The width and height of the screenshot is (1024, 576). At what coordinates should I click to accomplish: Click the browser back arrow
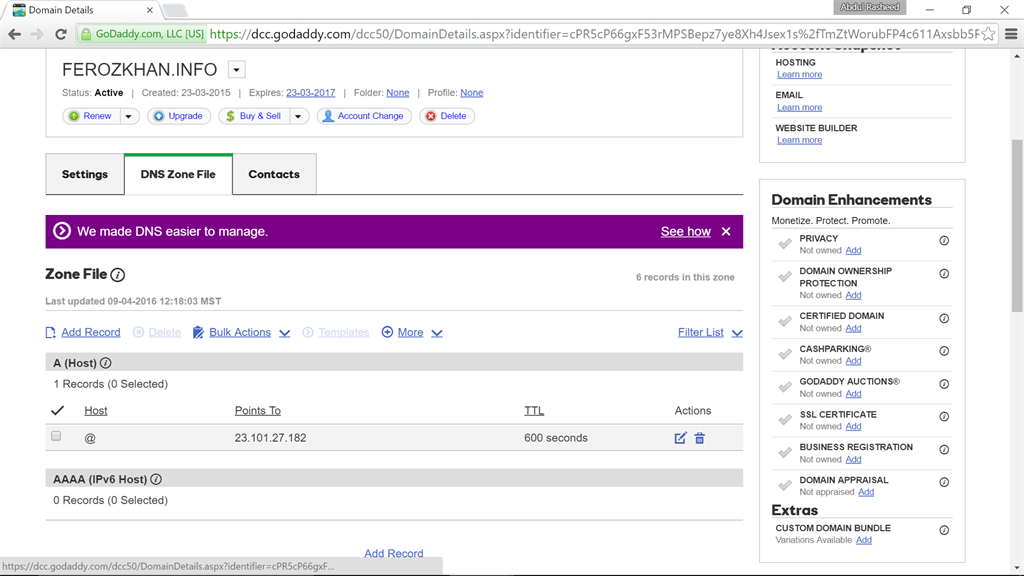[14, 34]
